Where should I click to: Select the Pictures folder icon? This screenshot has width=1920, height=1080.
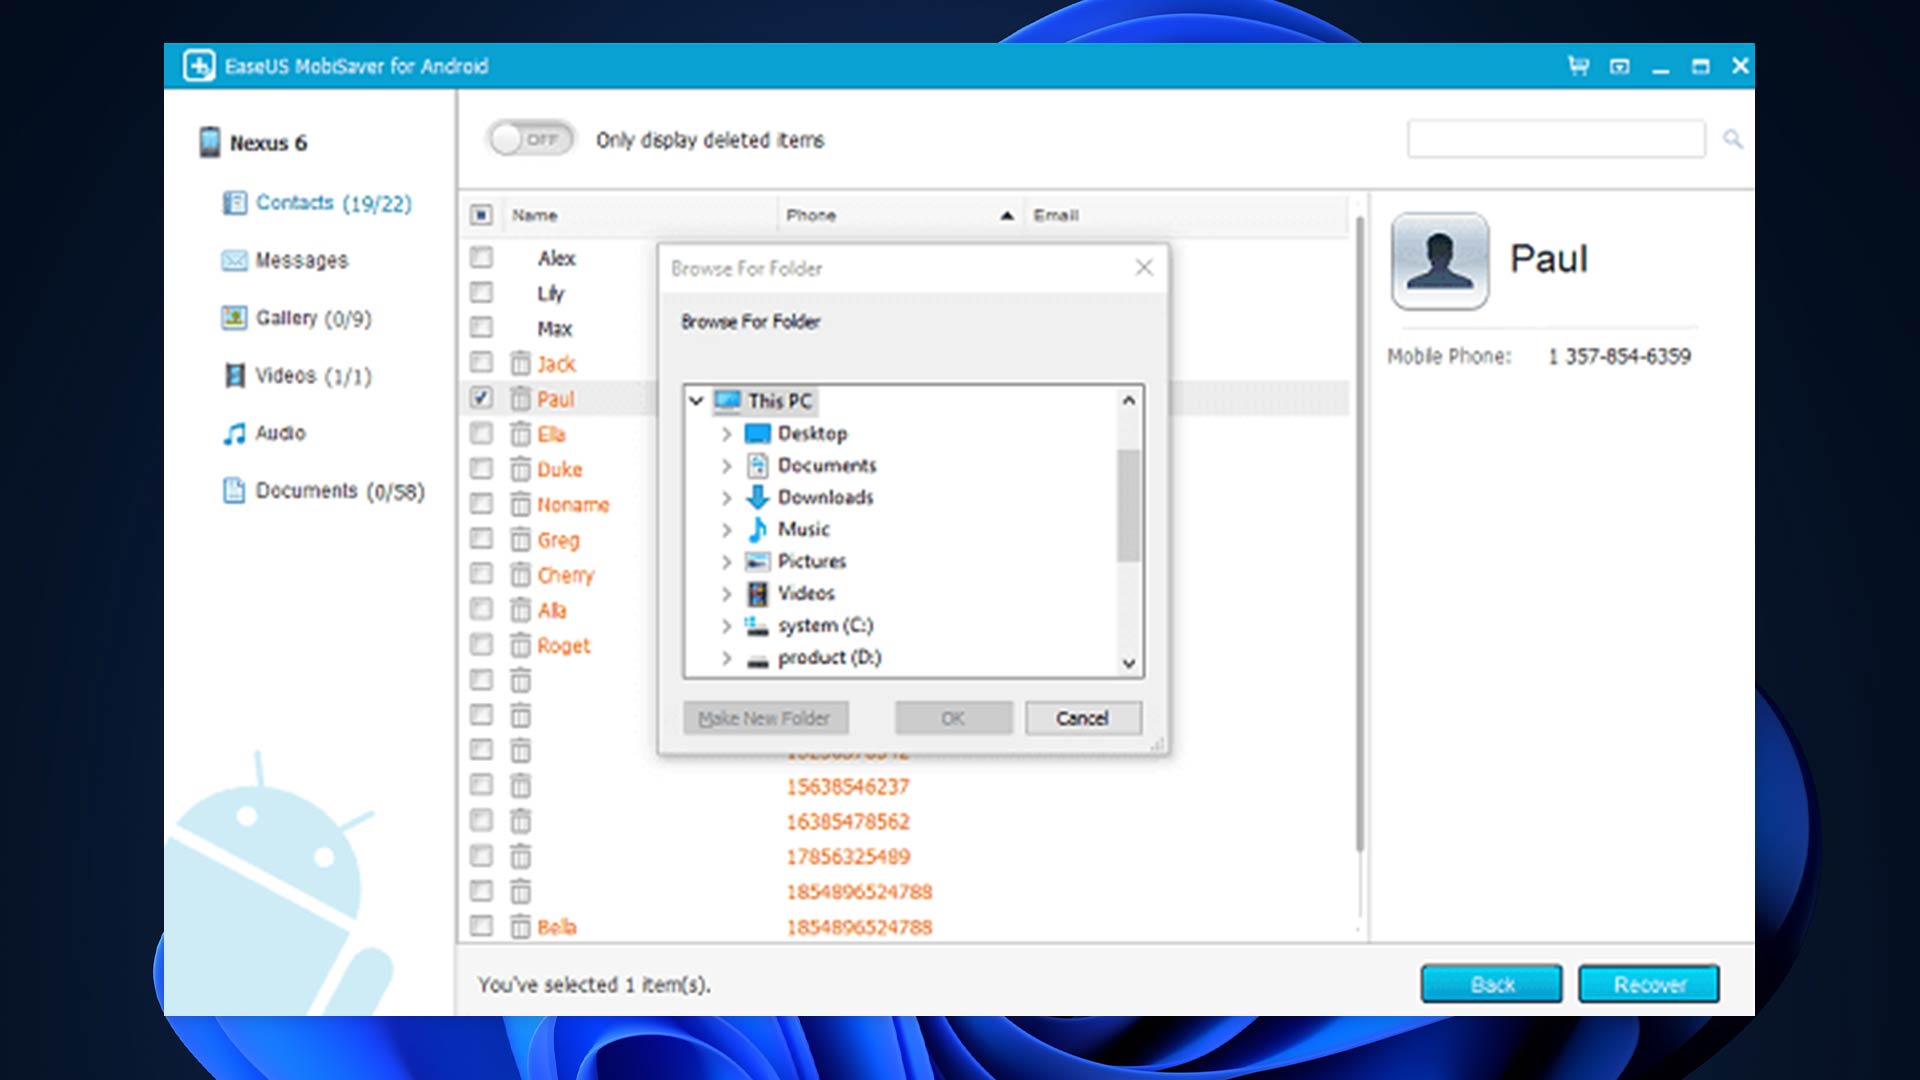tap(758, 561)
